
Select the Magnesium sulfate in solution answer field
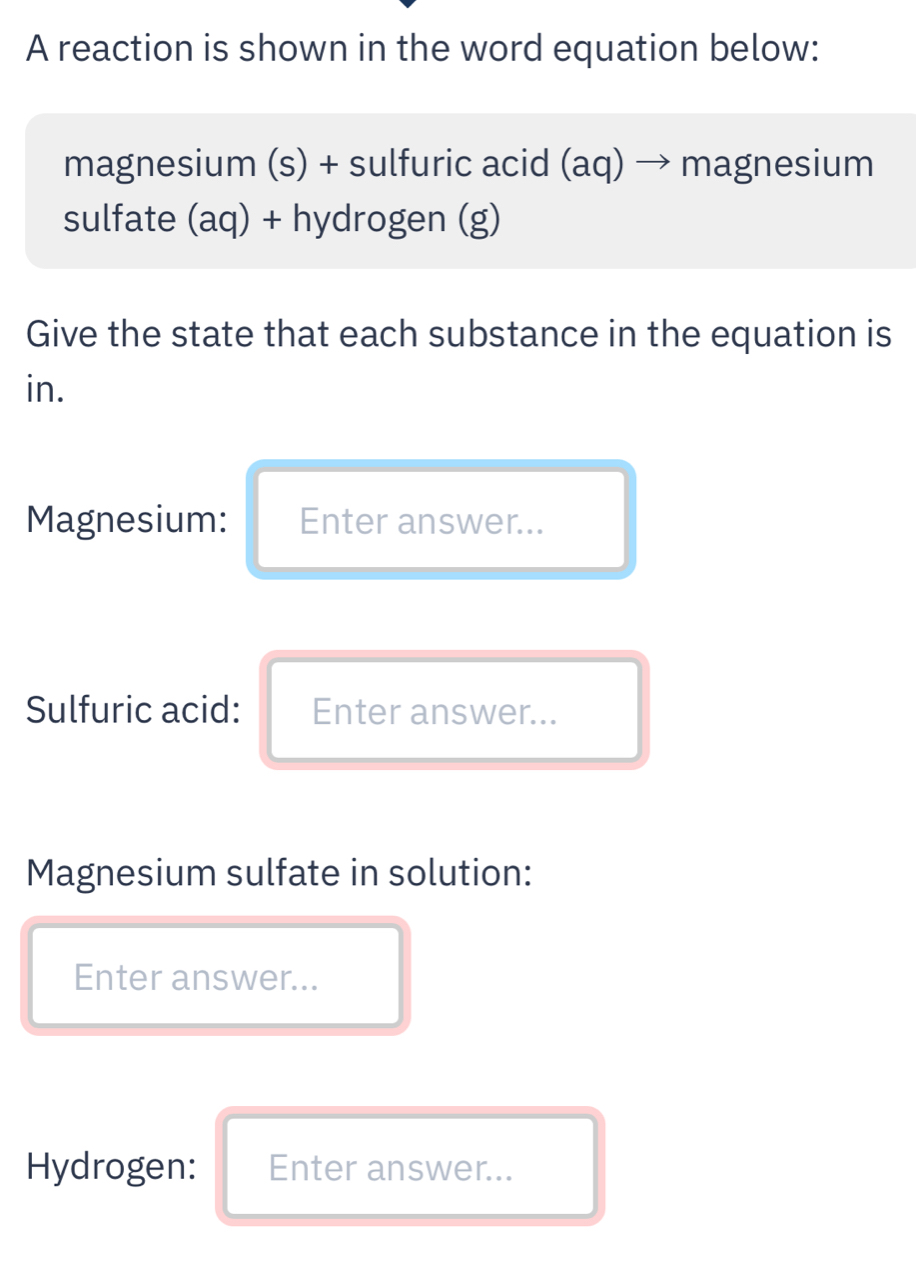coord(216,976)
